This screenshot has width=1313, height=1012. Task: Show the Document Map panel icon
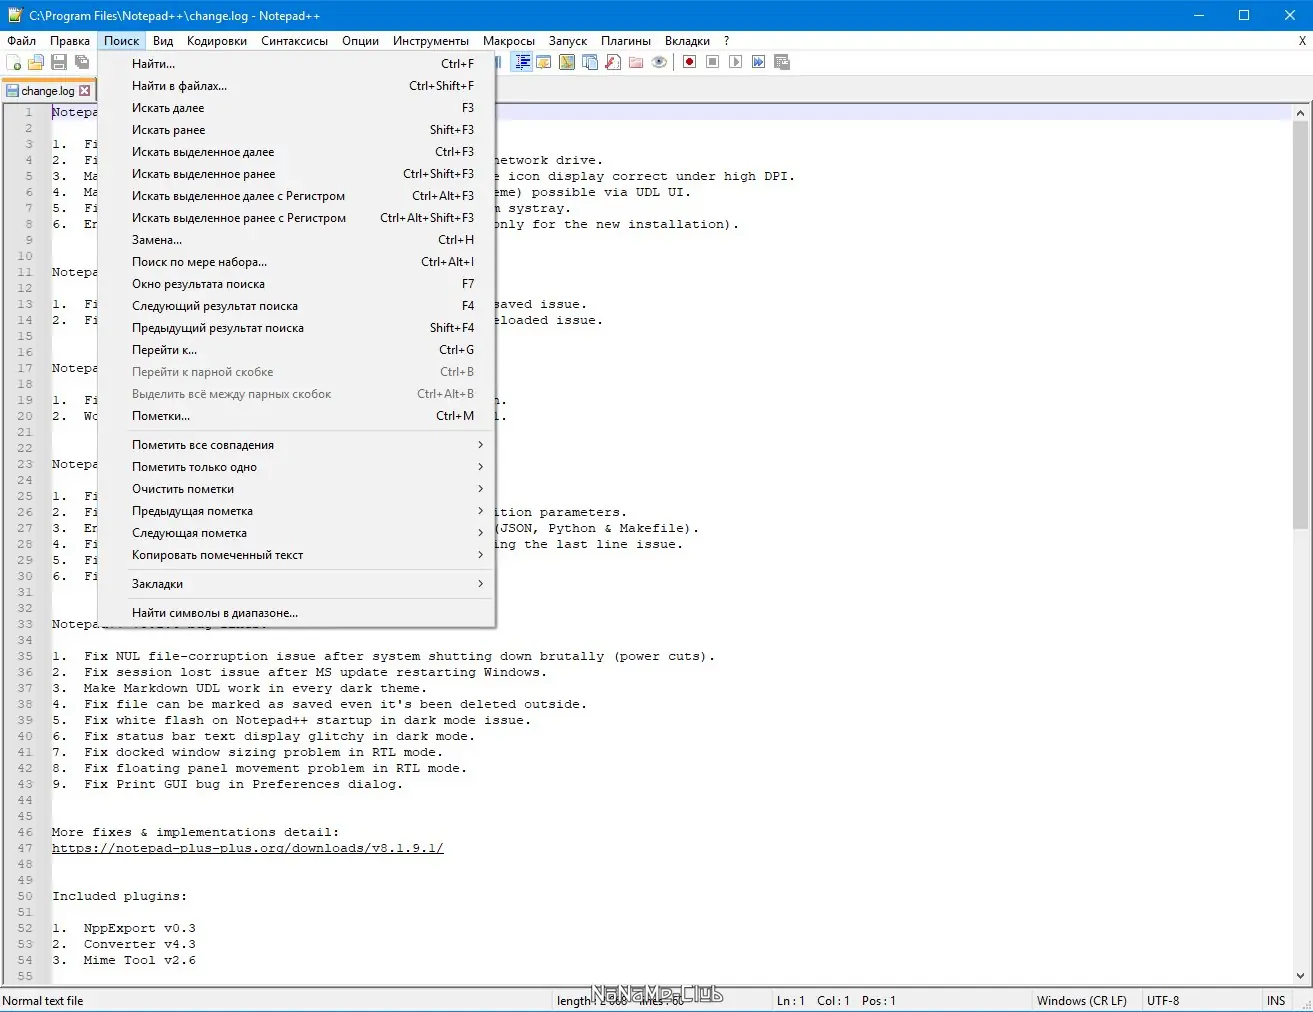pos(567,62)
